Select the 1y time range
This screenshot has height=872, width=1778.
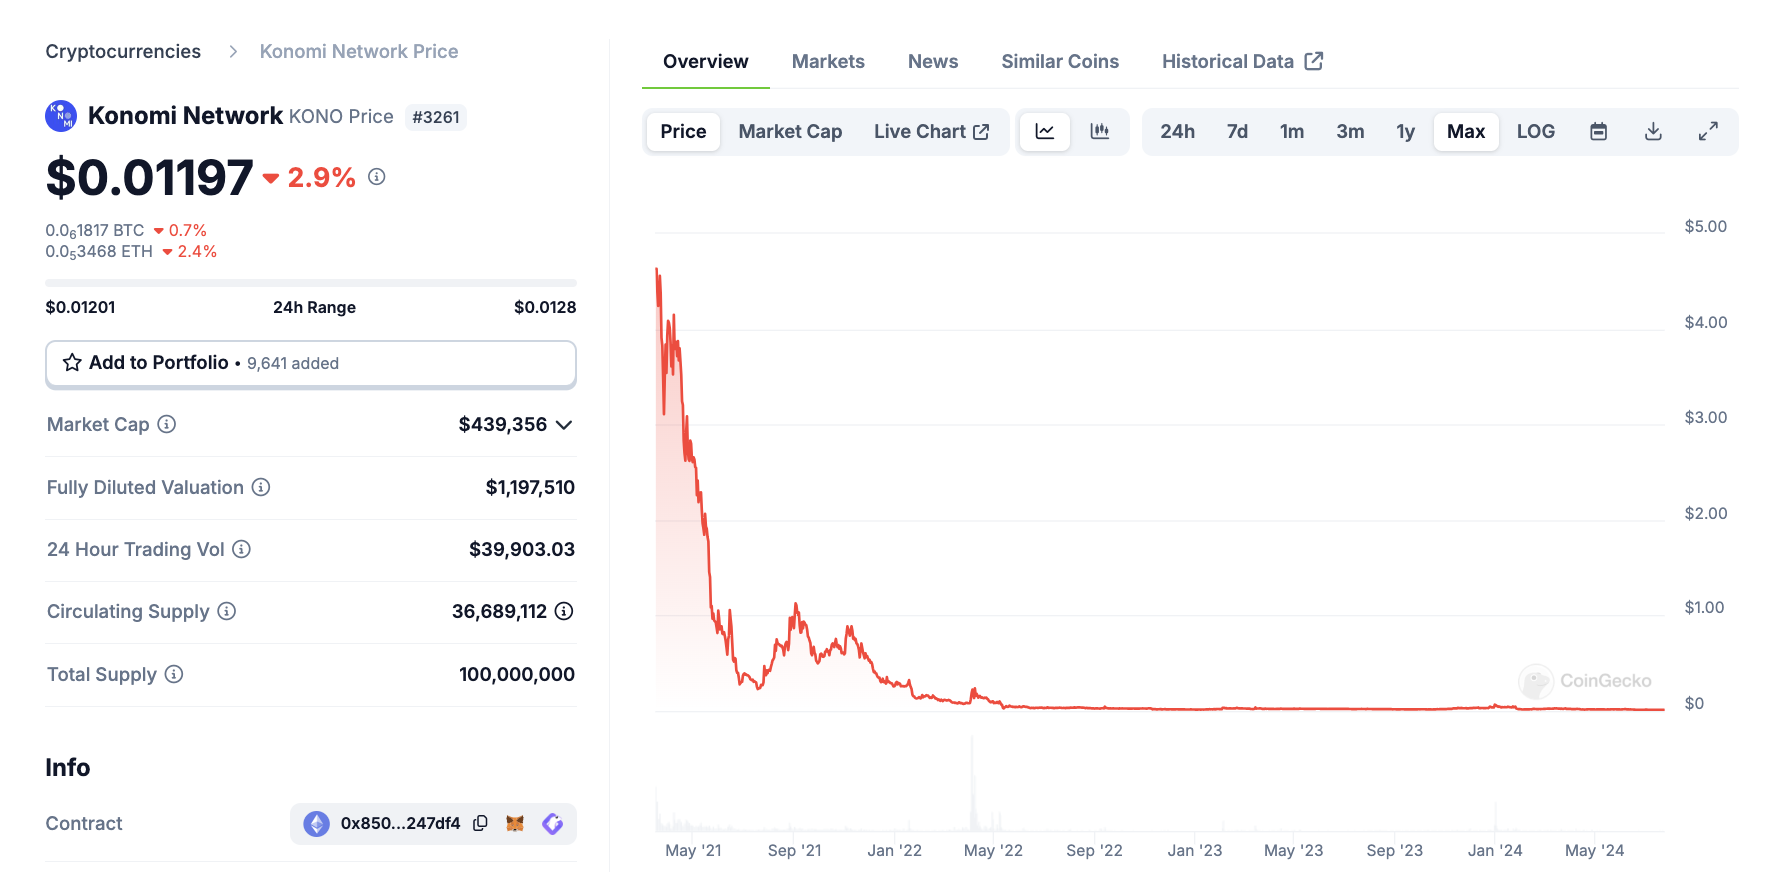[x=1405, y=132]
